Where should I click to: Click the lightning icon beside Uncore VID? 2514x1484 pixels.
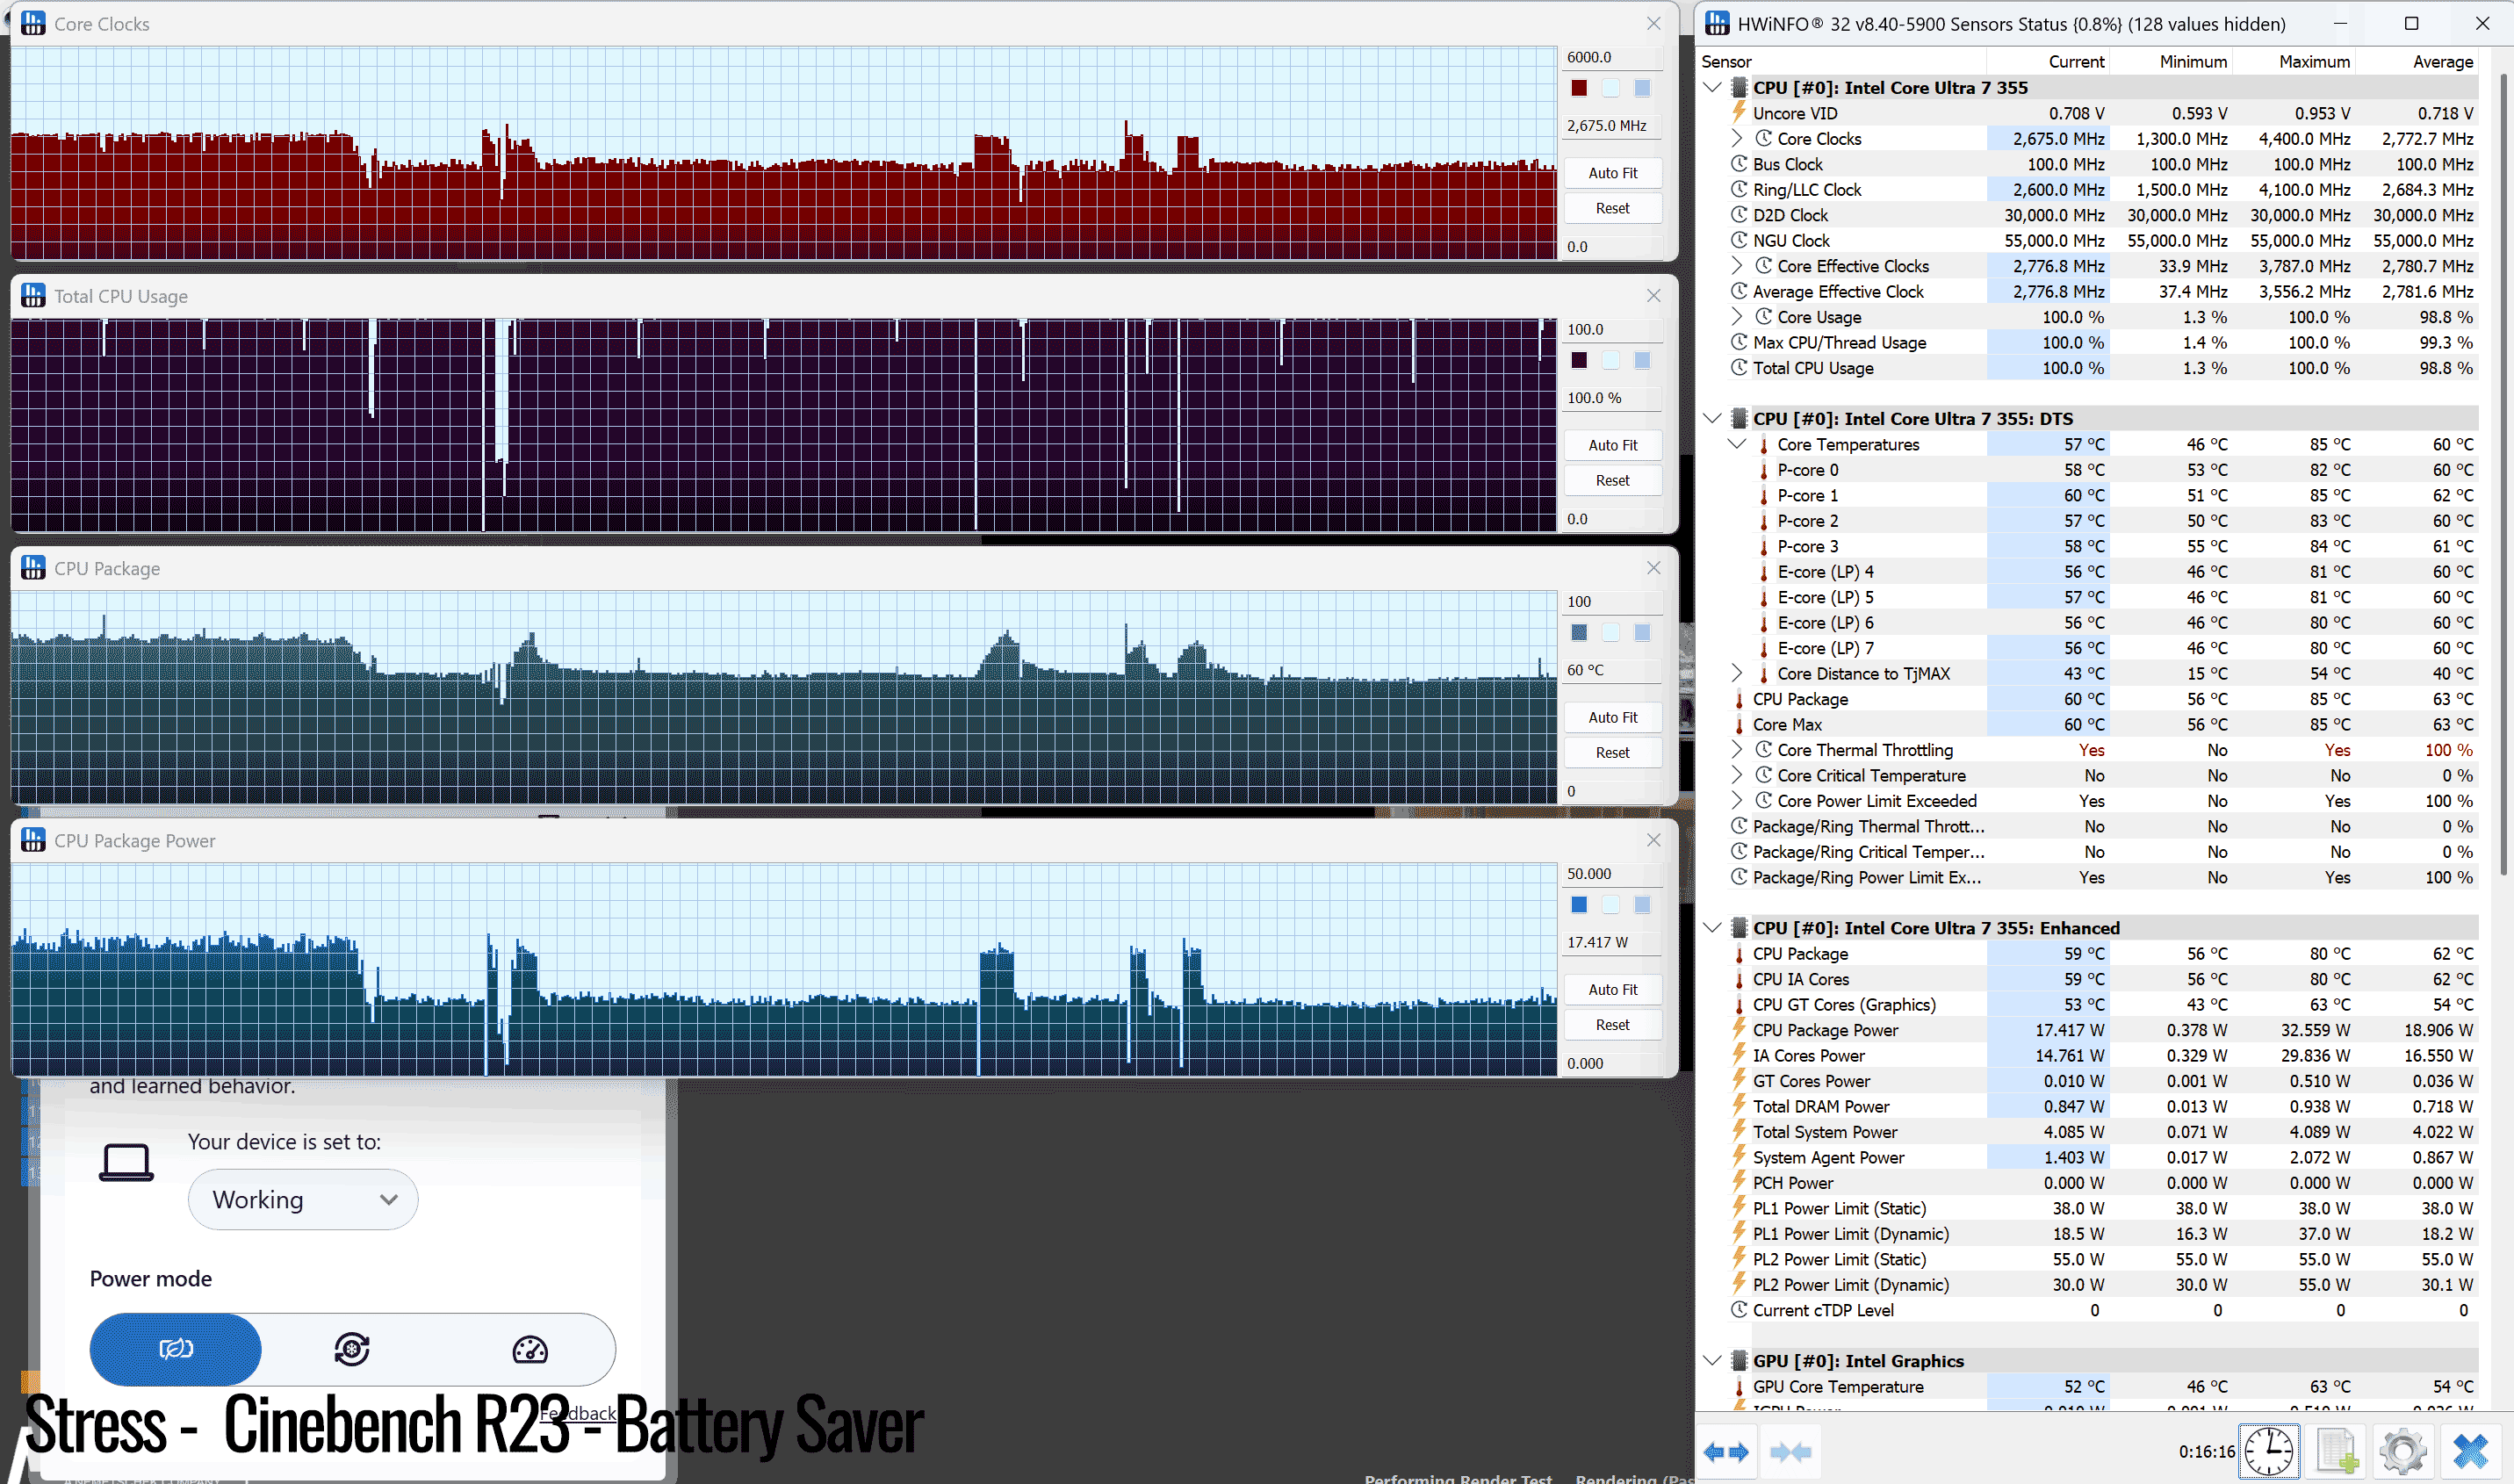1739,112
